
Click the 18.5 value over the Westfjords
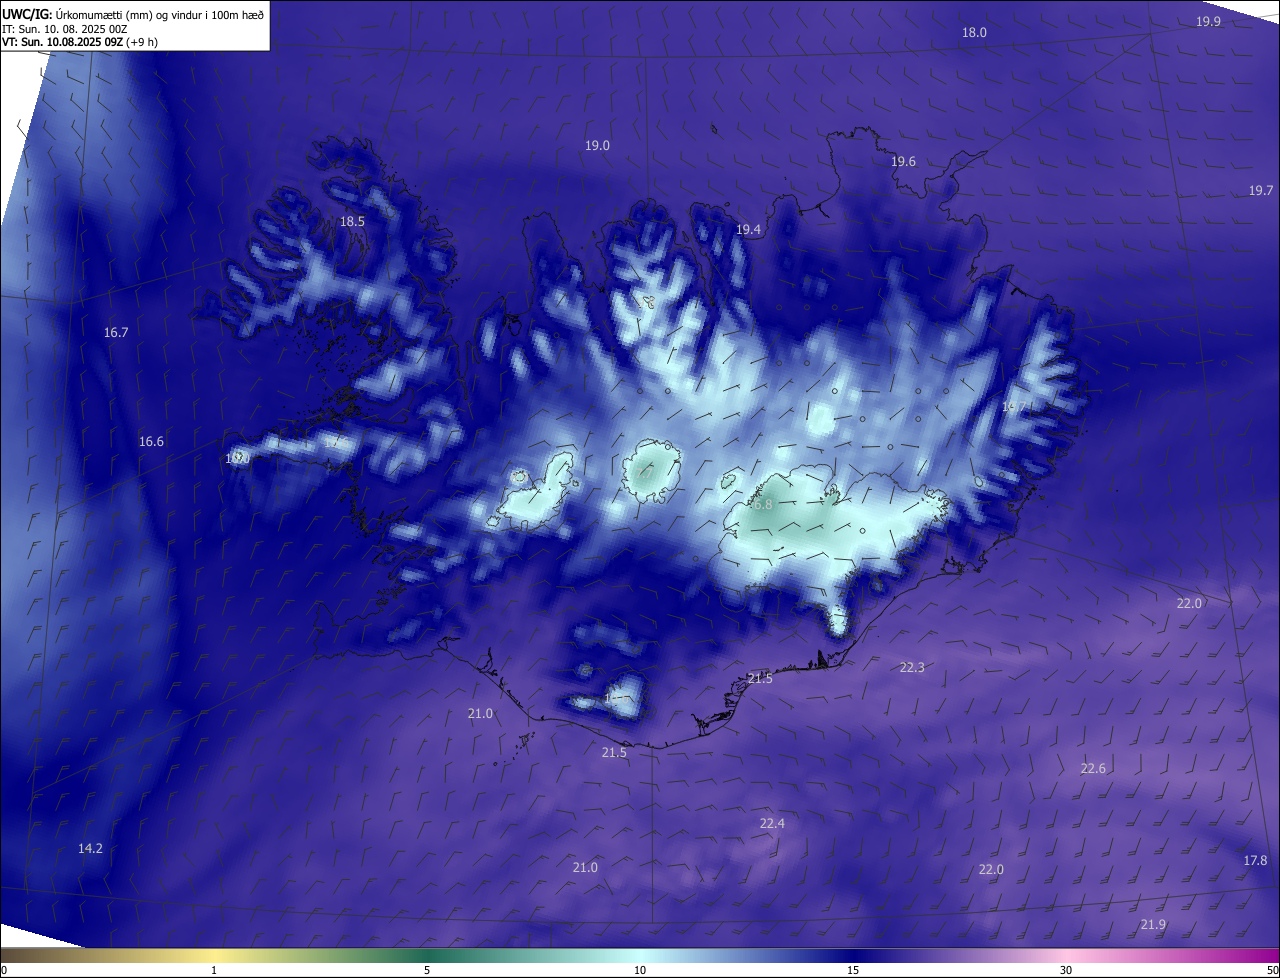(x=352, y=222)
